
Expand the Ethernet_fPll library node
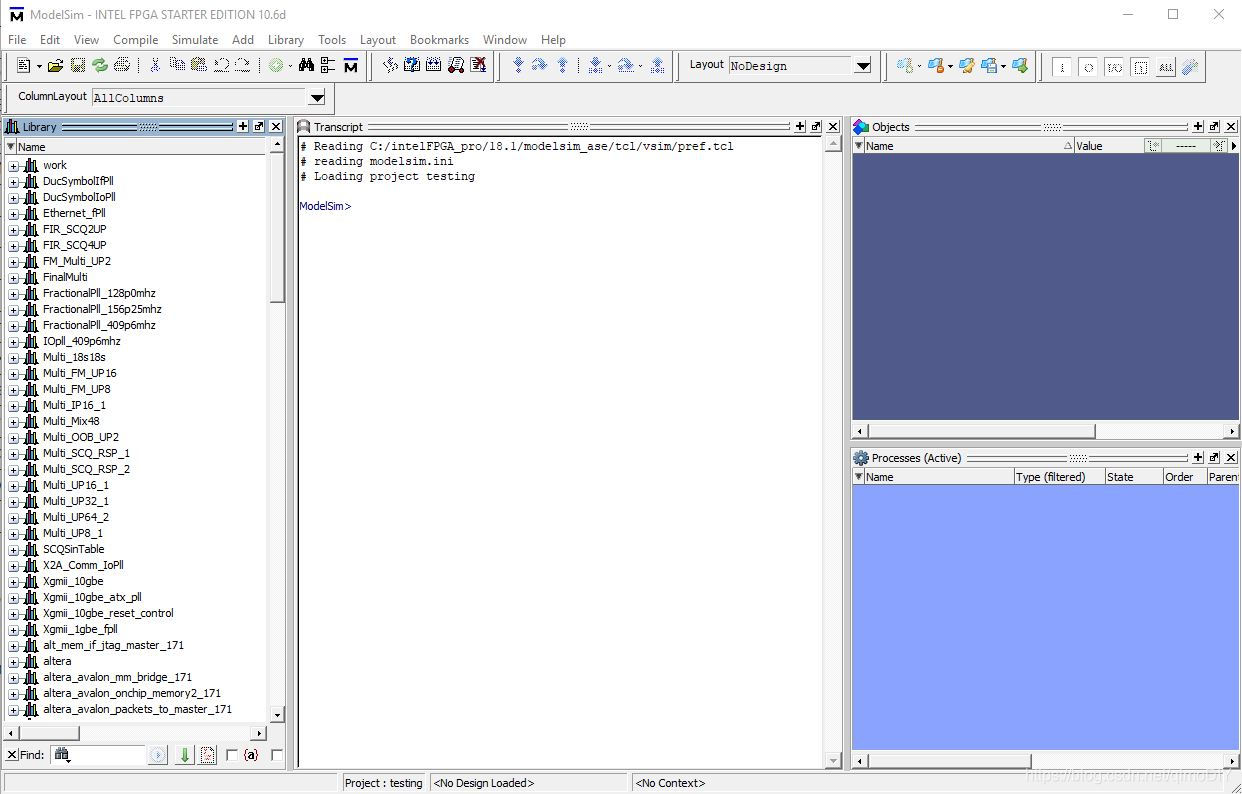pyautogui.click(x=14, y=214)
